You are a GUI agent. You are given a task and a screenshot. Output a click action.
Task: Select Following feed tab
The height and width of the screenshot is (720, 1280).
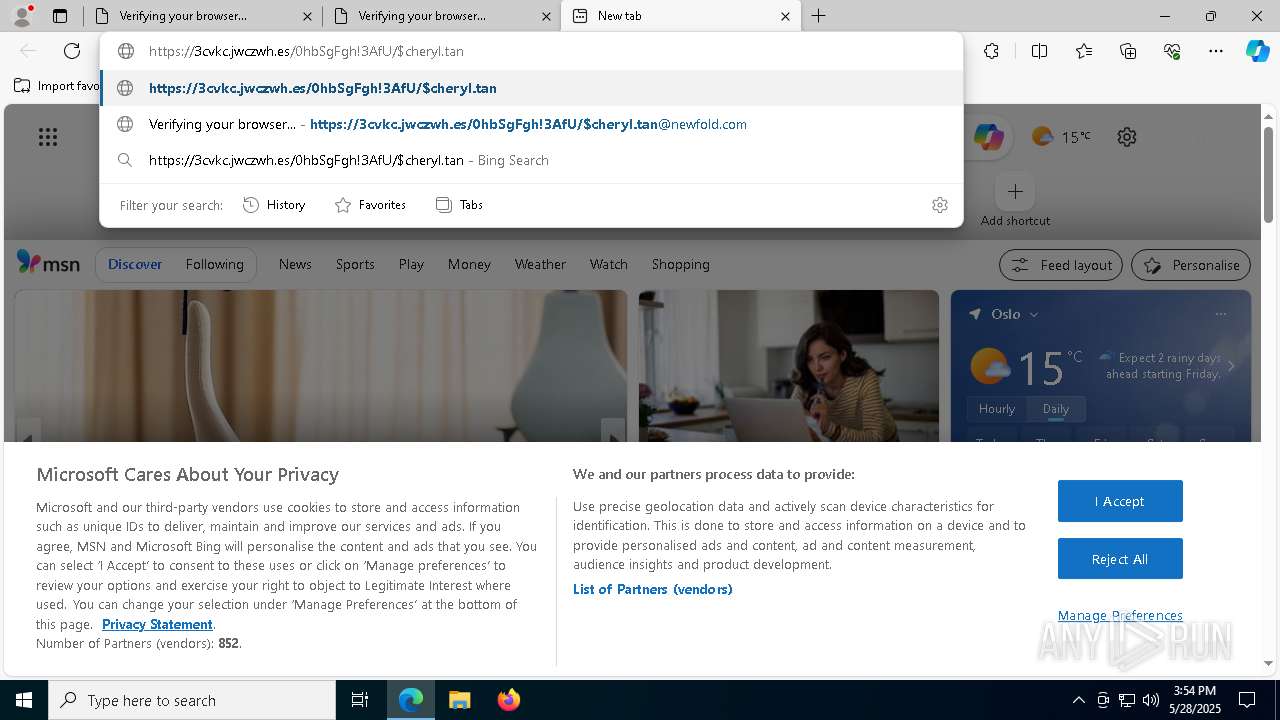pyautogui.click(x=214, y=264)
